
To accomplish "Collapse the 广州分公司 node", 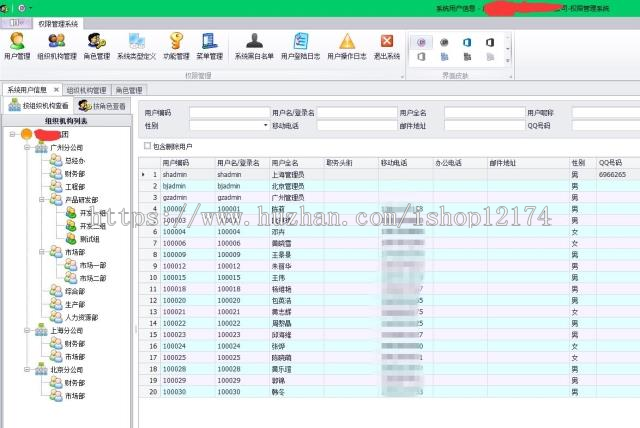I will [x=27, y=147].
